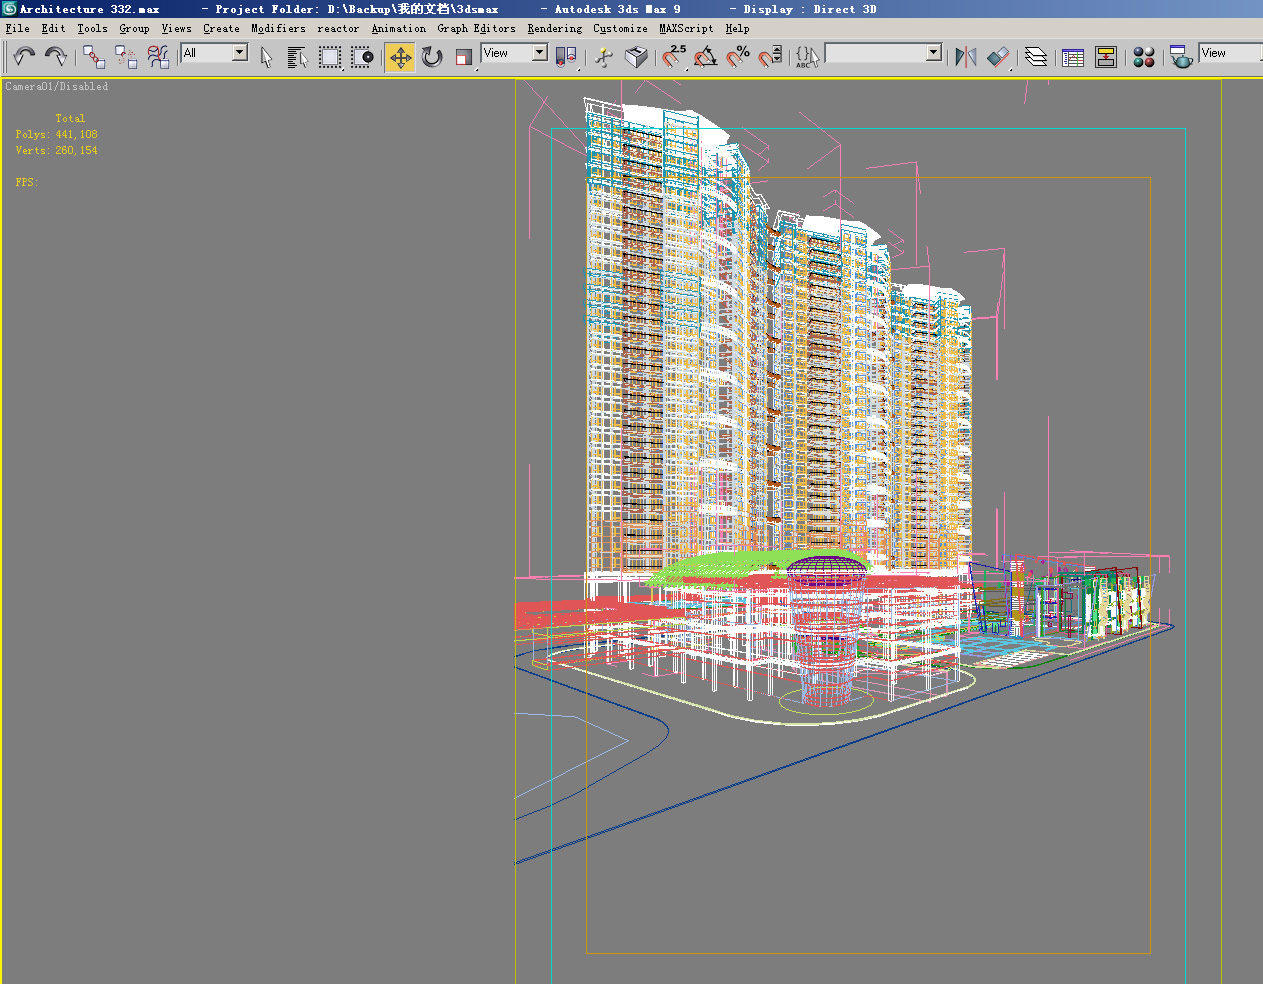1263x984 pixels.
Task: Click the Align tool icon
Action: click(x=998, y=57)
